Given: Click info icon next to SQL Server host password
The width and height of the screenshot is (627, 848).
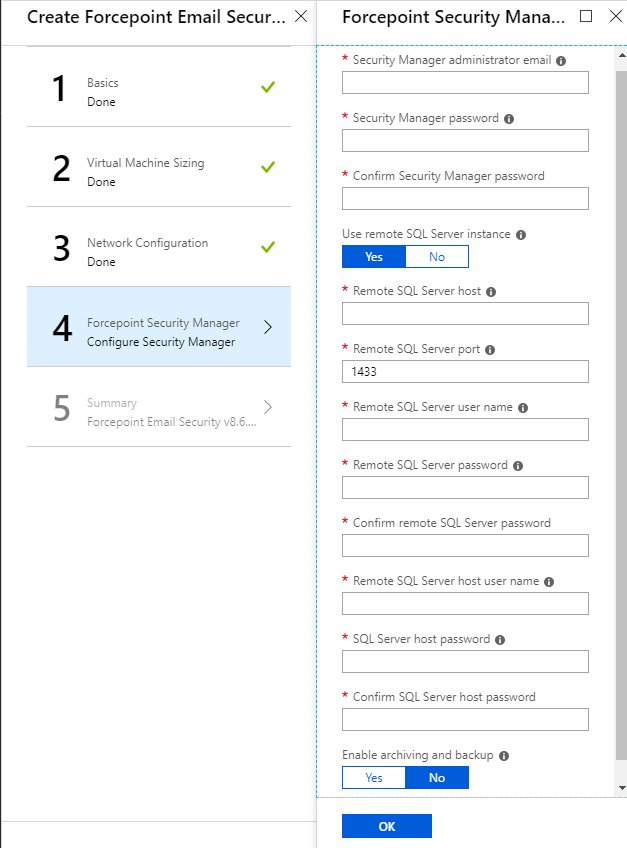Looking at the screenshot, I should 500,640.
